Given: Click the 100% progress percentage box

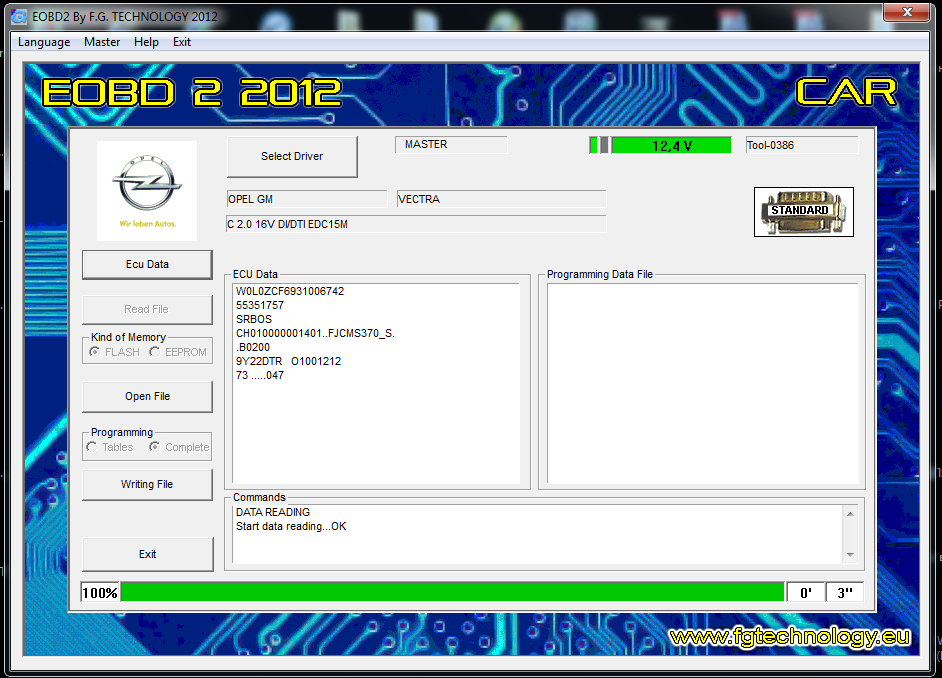Looking at the screenshot, I should (100, 593).
